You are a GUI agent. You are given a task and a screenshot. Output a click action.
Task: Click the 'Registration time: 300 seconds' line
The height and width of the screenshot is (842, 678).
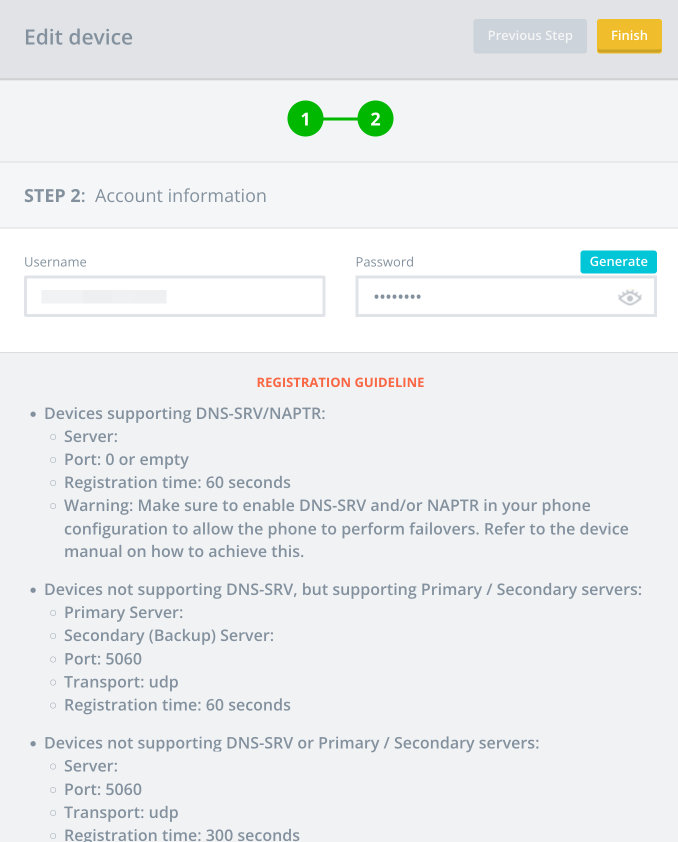pyautogui.click(x=182, y=834)
